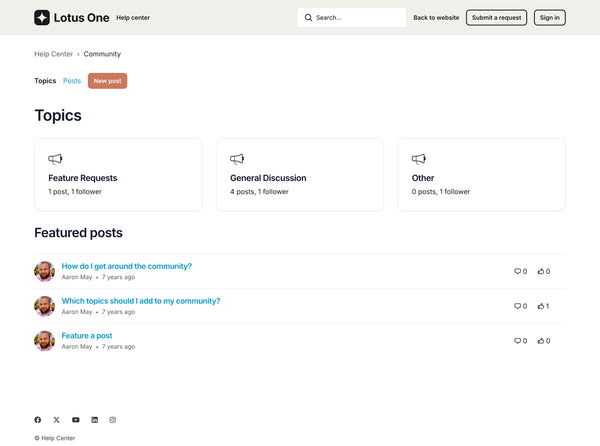Image resolution: width=600 pixels, height=446 pixels.
Task: Open the 'Feature a post' post
Action: point(87,336)
